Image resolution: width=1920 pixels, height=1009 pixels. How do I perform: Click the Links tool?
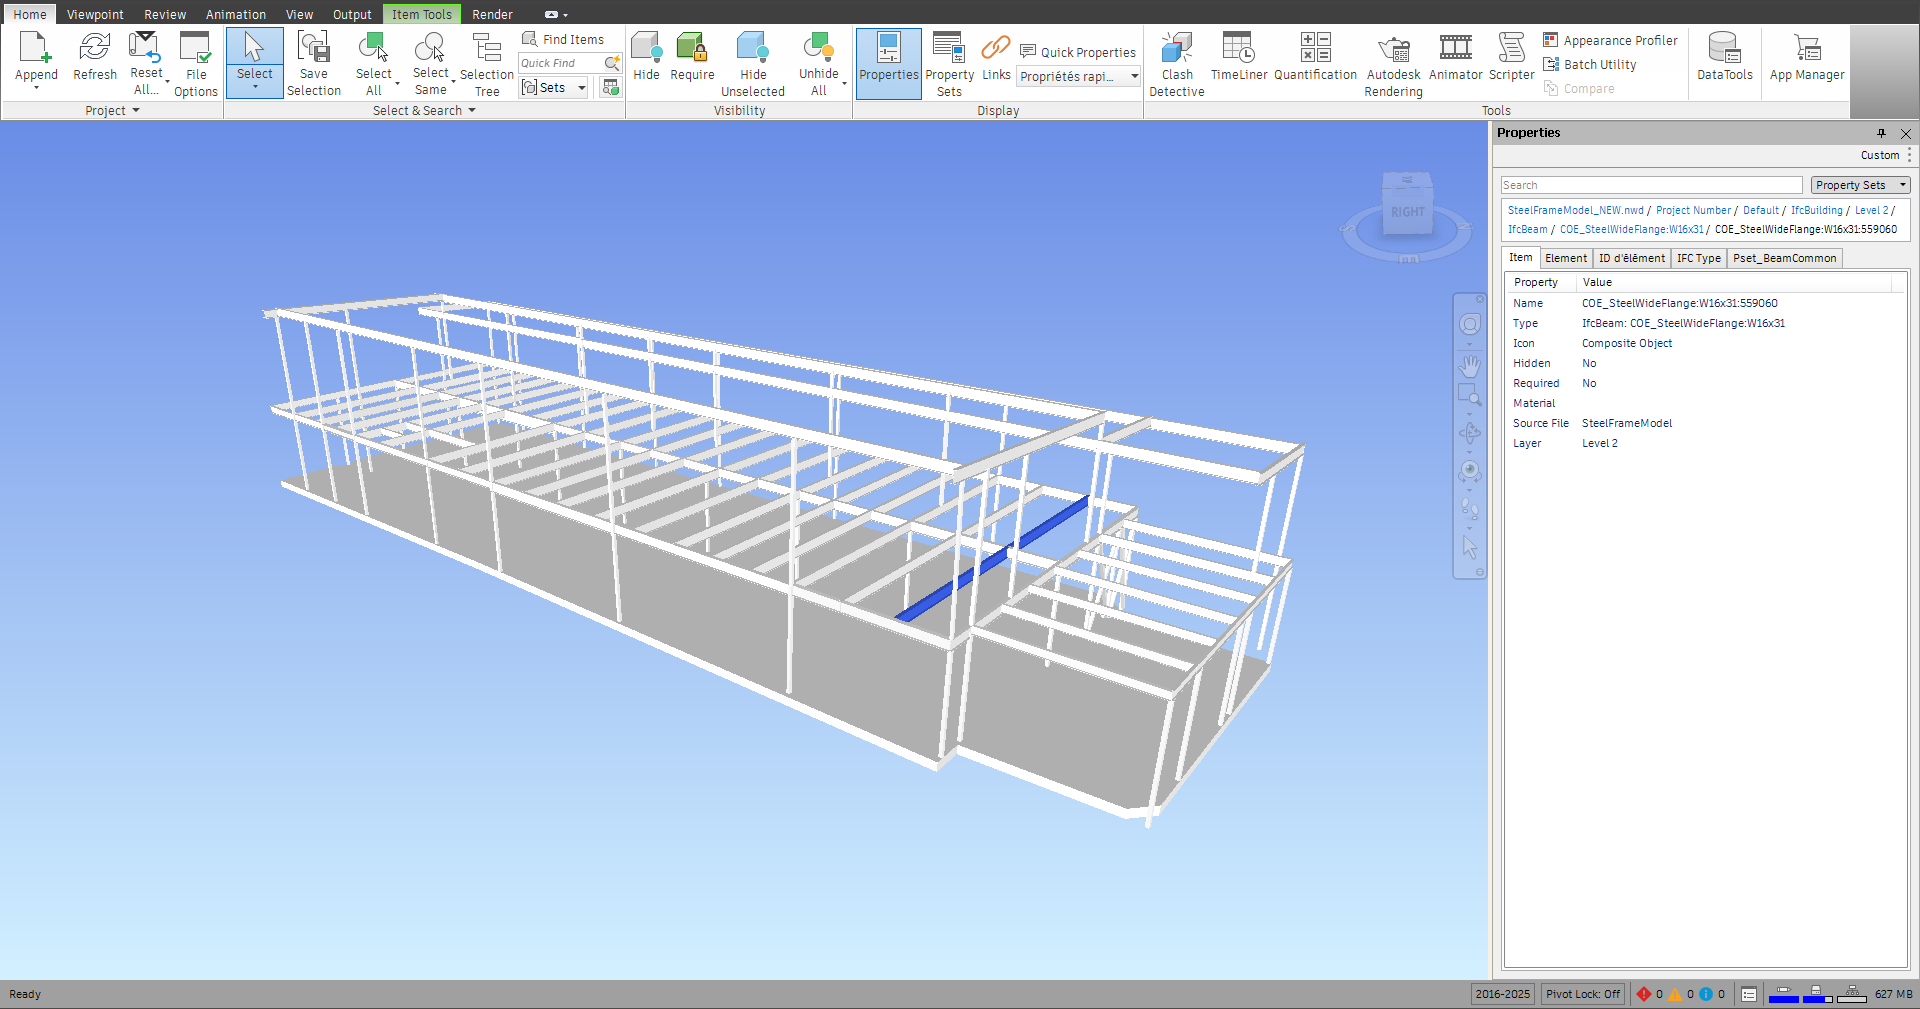996,57
